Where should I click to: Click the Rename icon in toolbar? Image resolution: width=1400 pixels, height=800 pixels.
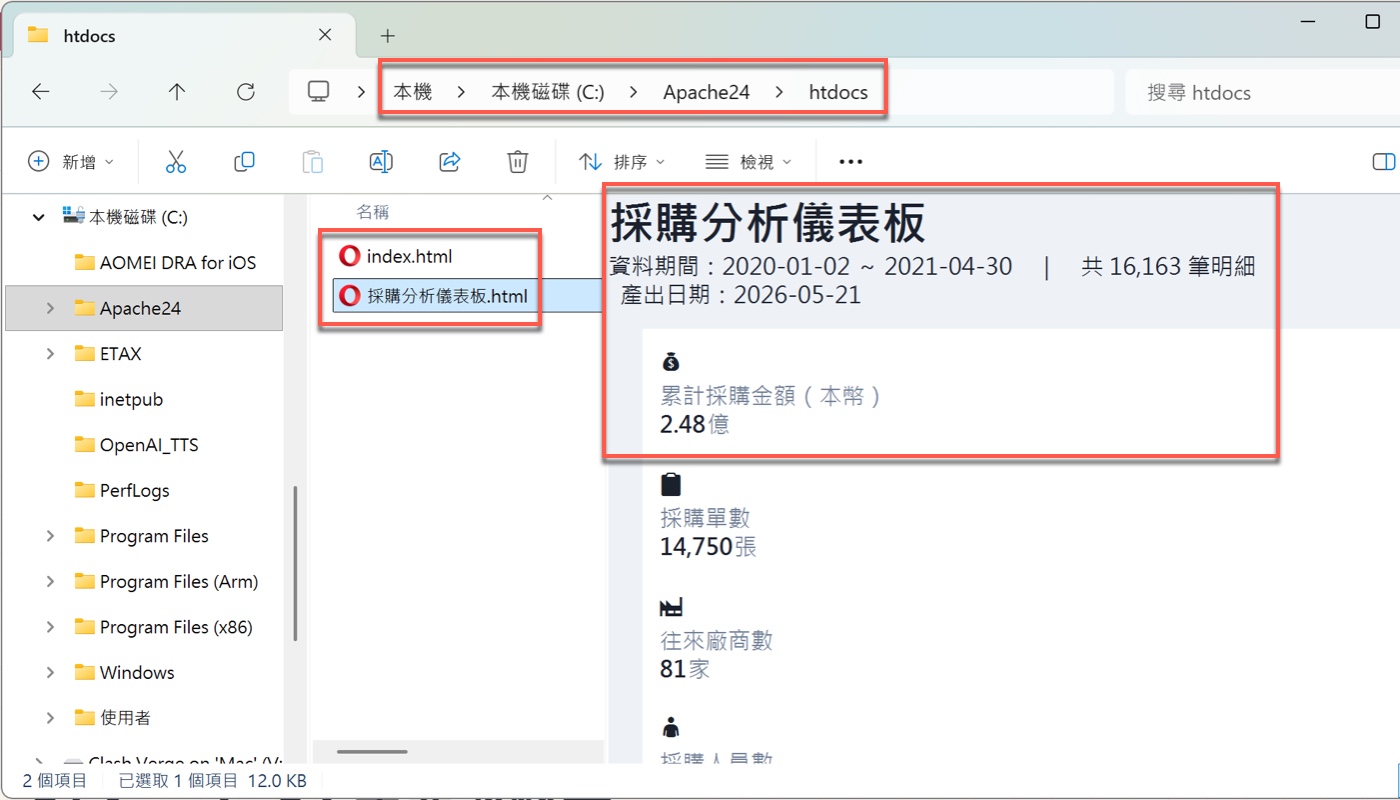coord(381,161)
